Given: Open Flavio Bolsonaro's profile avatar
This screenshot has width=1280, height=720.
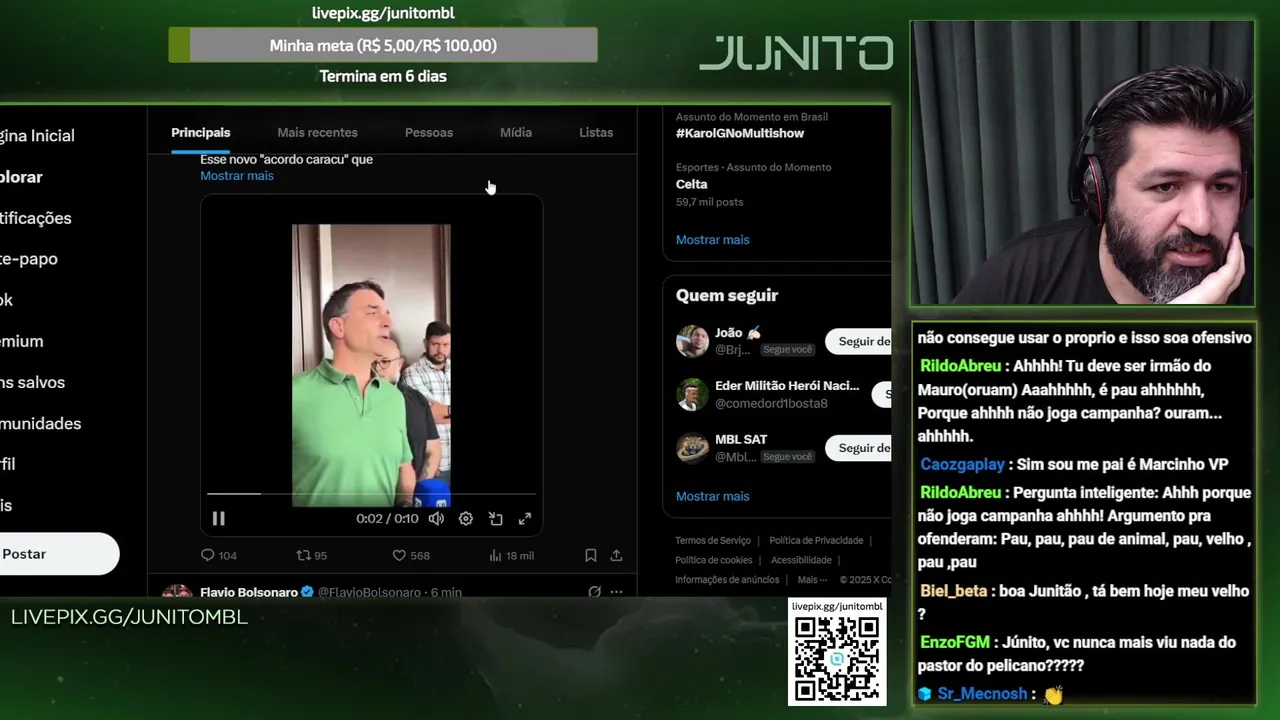Looking at the screenshot, I should coord(177,592).
